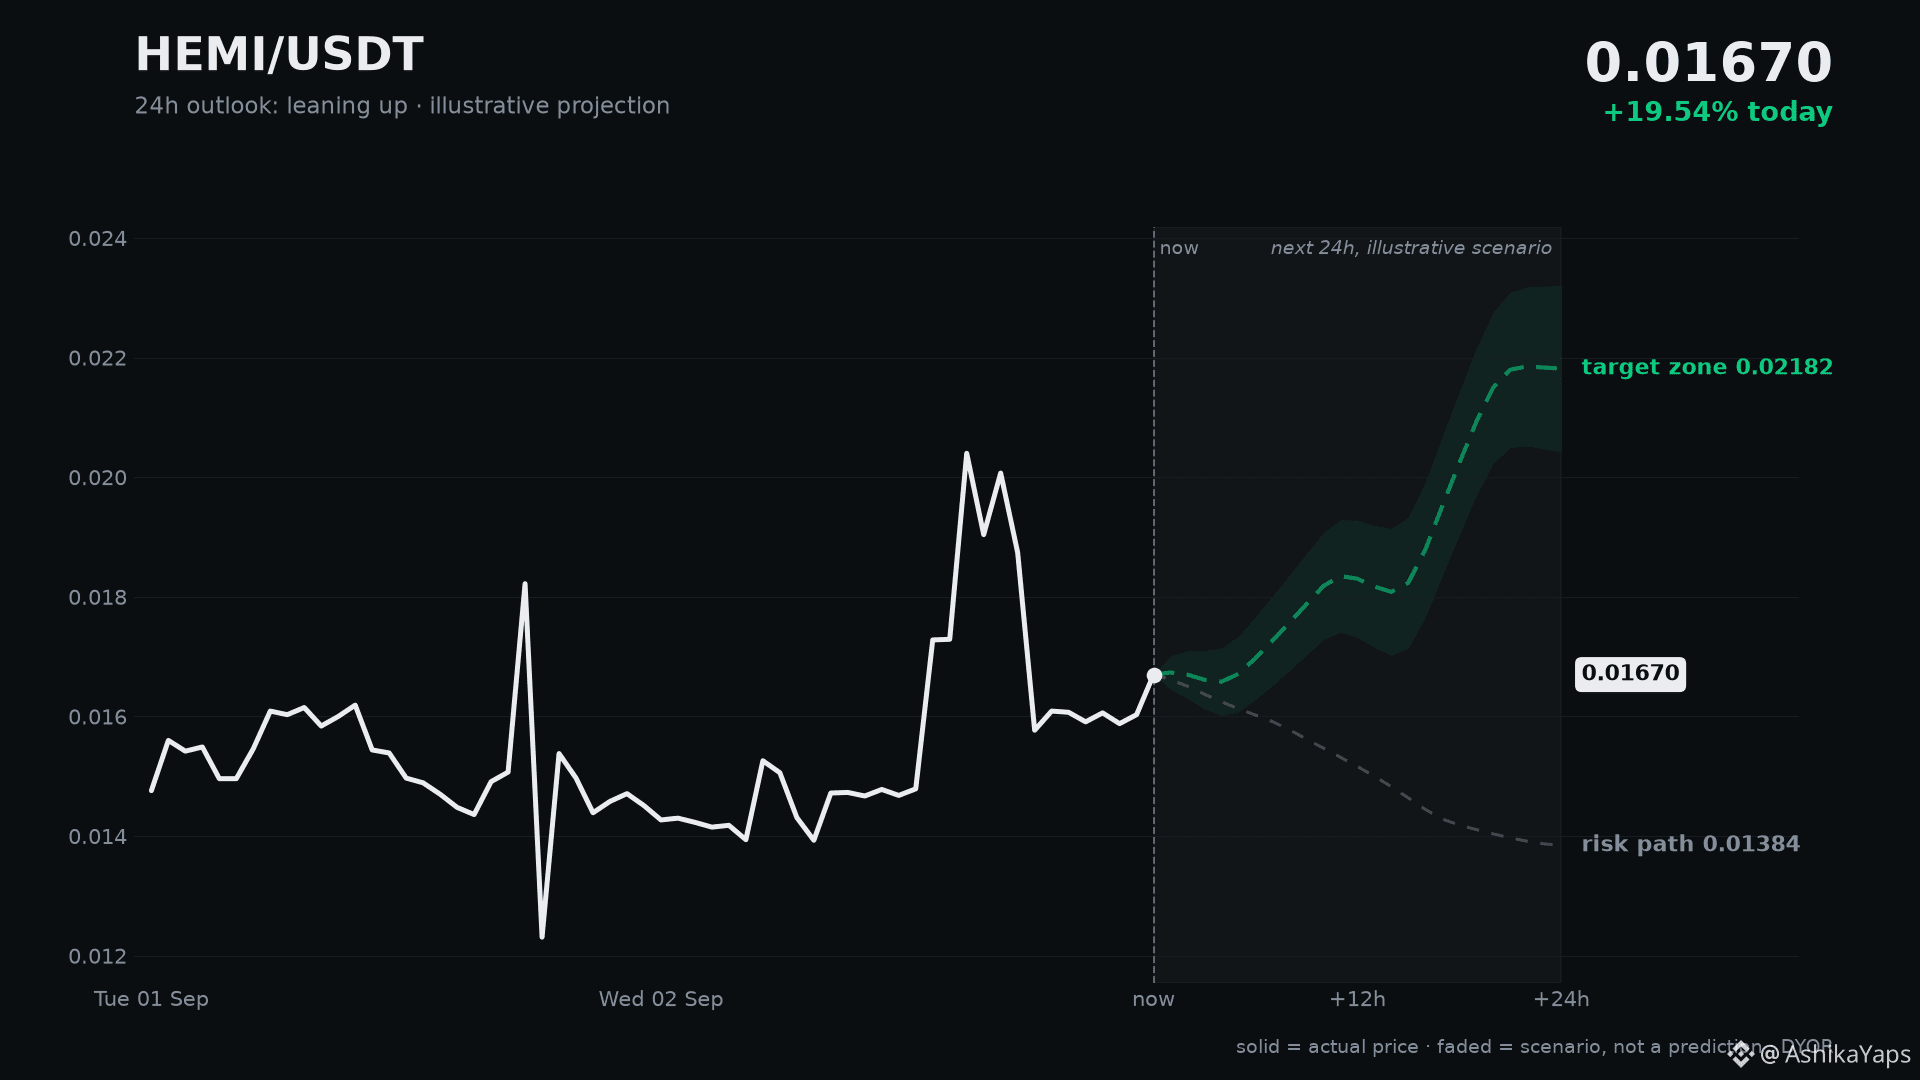Click the +19.54% today change text

[1717, 112]
